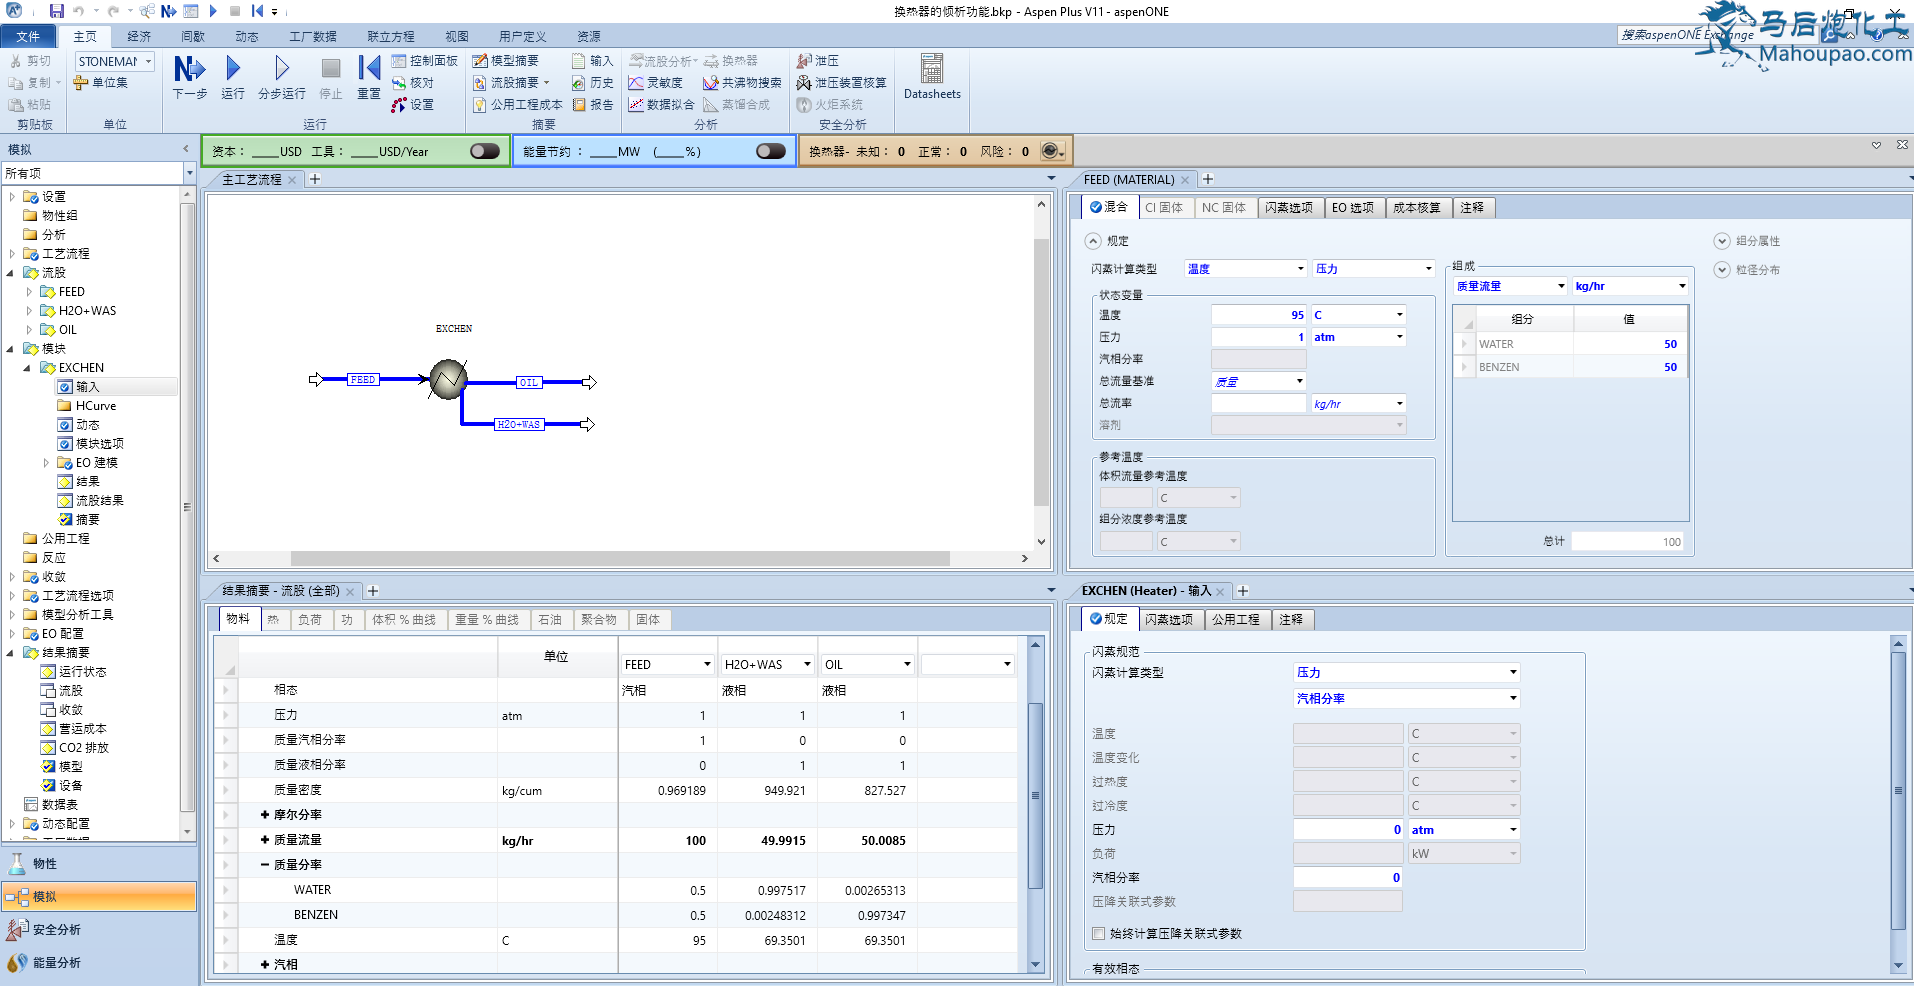This screenshot has height=986, width=1914.
Task: Open 公用工程 tab in EXCHEN form
Action: [1236, 619]
